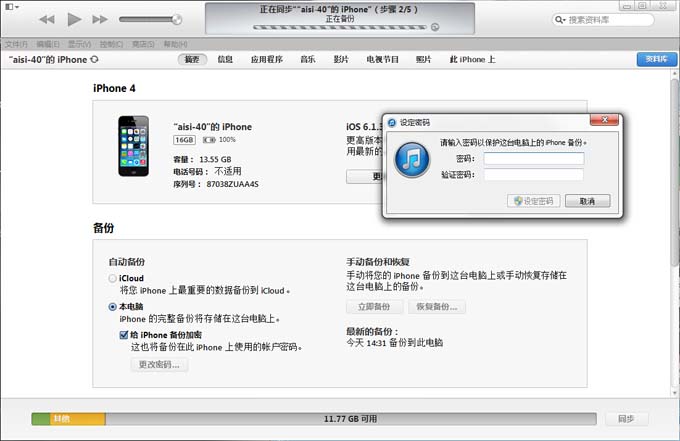
Task: Toggle Encrypt iPhone backup checkbox
Action: 124,335
